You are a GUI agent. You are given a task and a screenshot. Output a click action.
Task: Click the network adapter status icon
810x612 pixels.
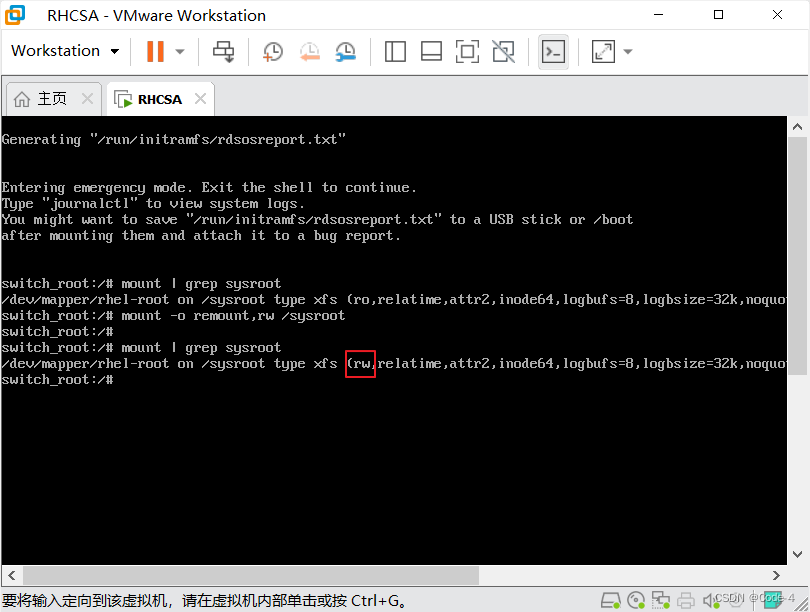coord(660,600)
